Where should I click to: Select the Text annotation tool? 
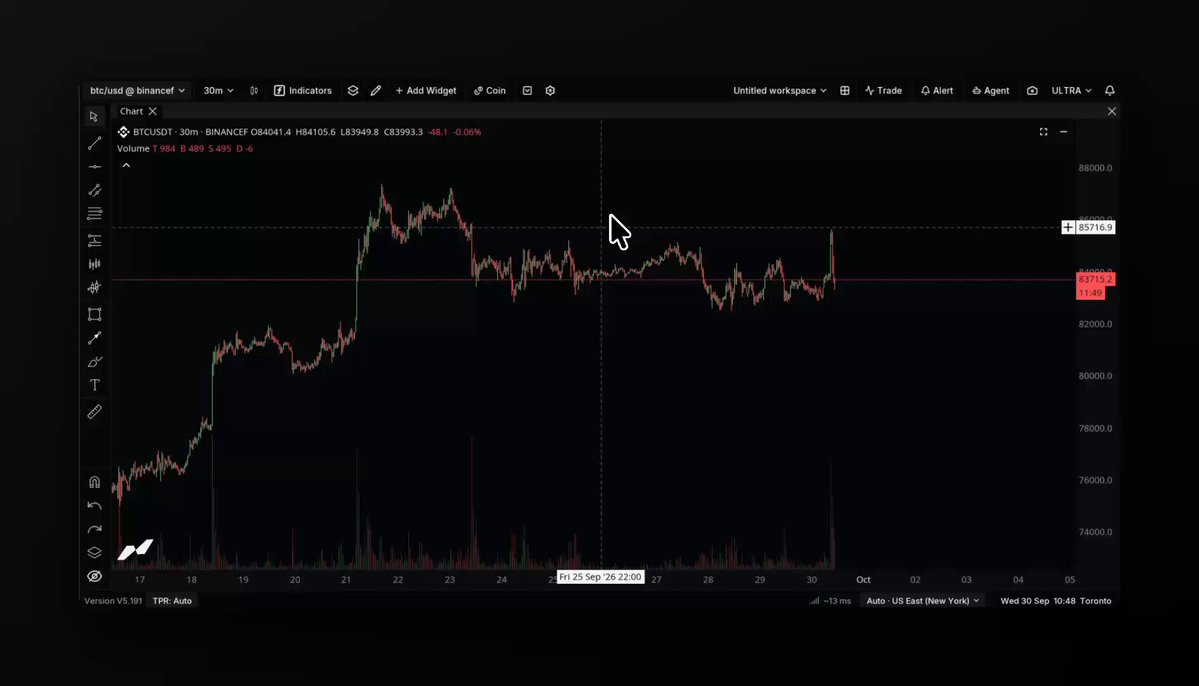coord(94,385)
